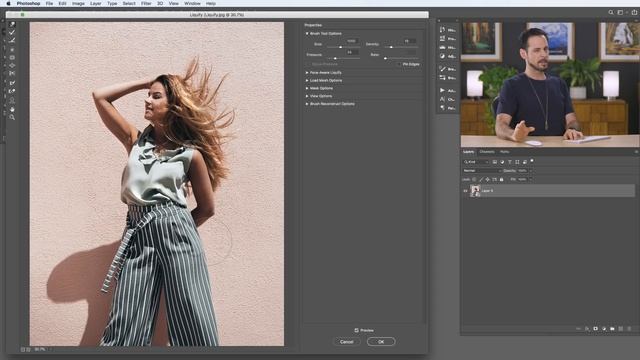Select the Twirl Clockwise tool
The height and width of the screenshot is (360, 640).
[x=12, y=49]
